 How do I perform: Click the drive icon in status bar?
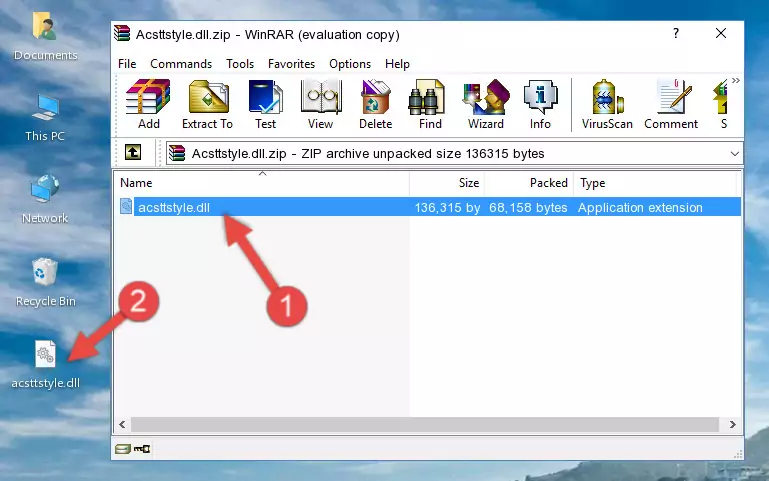pyautogui.click(x=123, y=449)
